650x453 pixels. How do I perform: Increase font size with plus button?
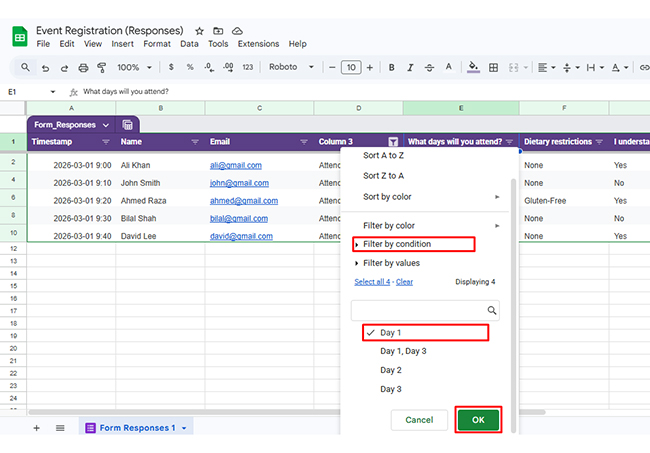pos(370,67)
